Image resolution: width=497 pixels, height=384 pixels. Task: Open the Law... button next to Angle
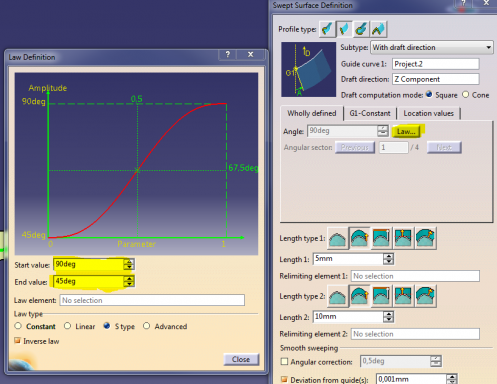pyautogui.click(x=406, y=131)
